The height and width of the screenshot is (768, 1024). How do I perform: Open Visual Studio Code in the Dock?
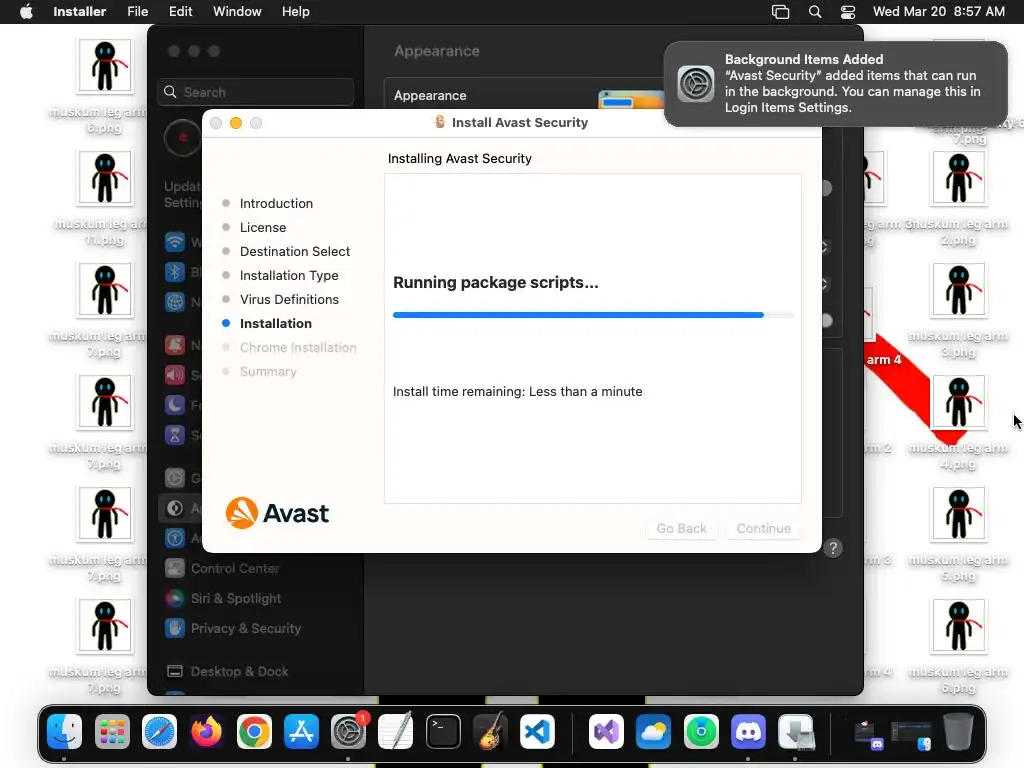[537, 731]
